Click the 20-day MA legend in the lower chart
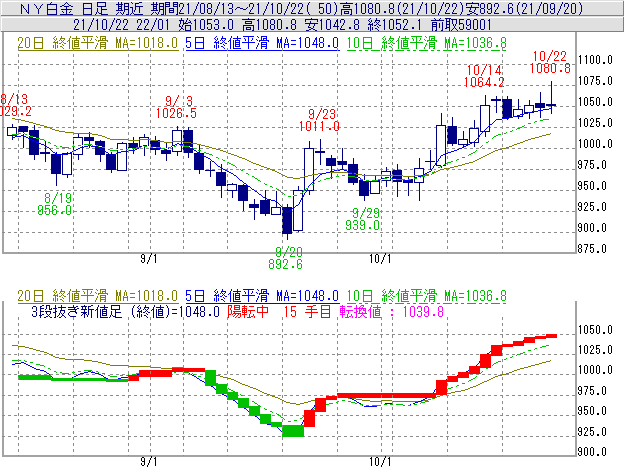The width and height of the screenshot is (624, 475). pos(98,296)
